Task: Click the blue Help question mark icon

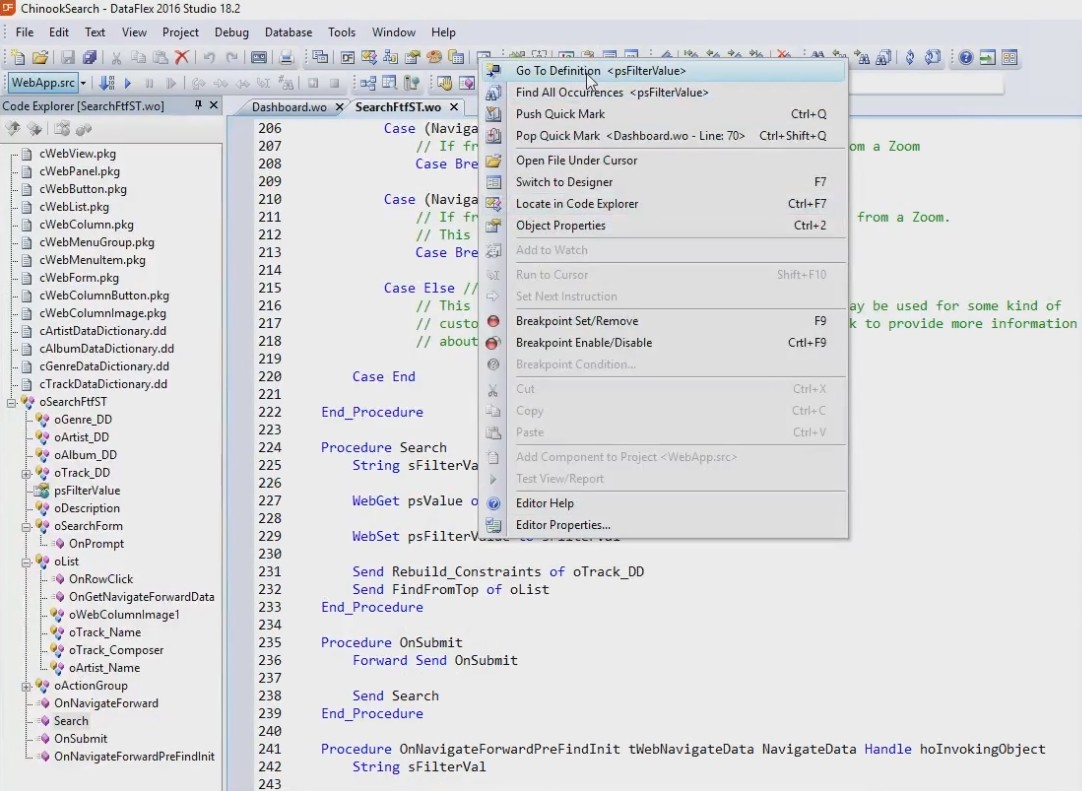Action: 965,58
